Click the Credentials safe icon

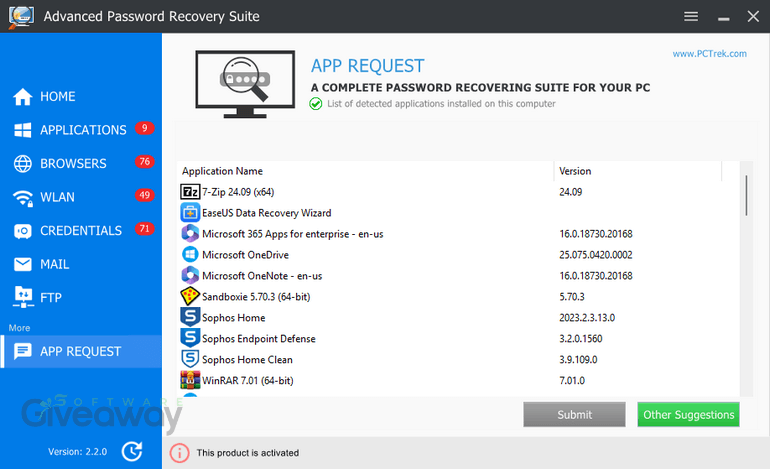(x=23, y=231)
